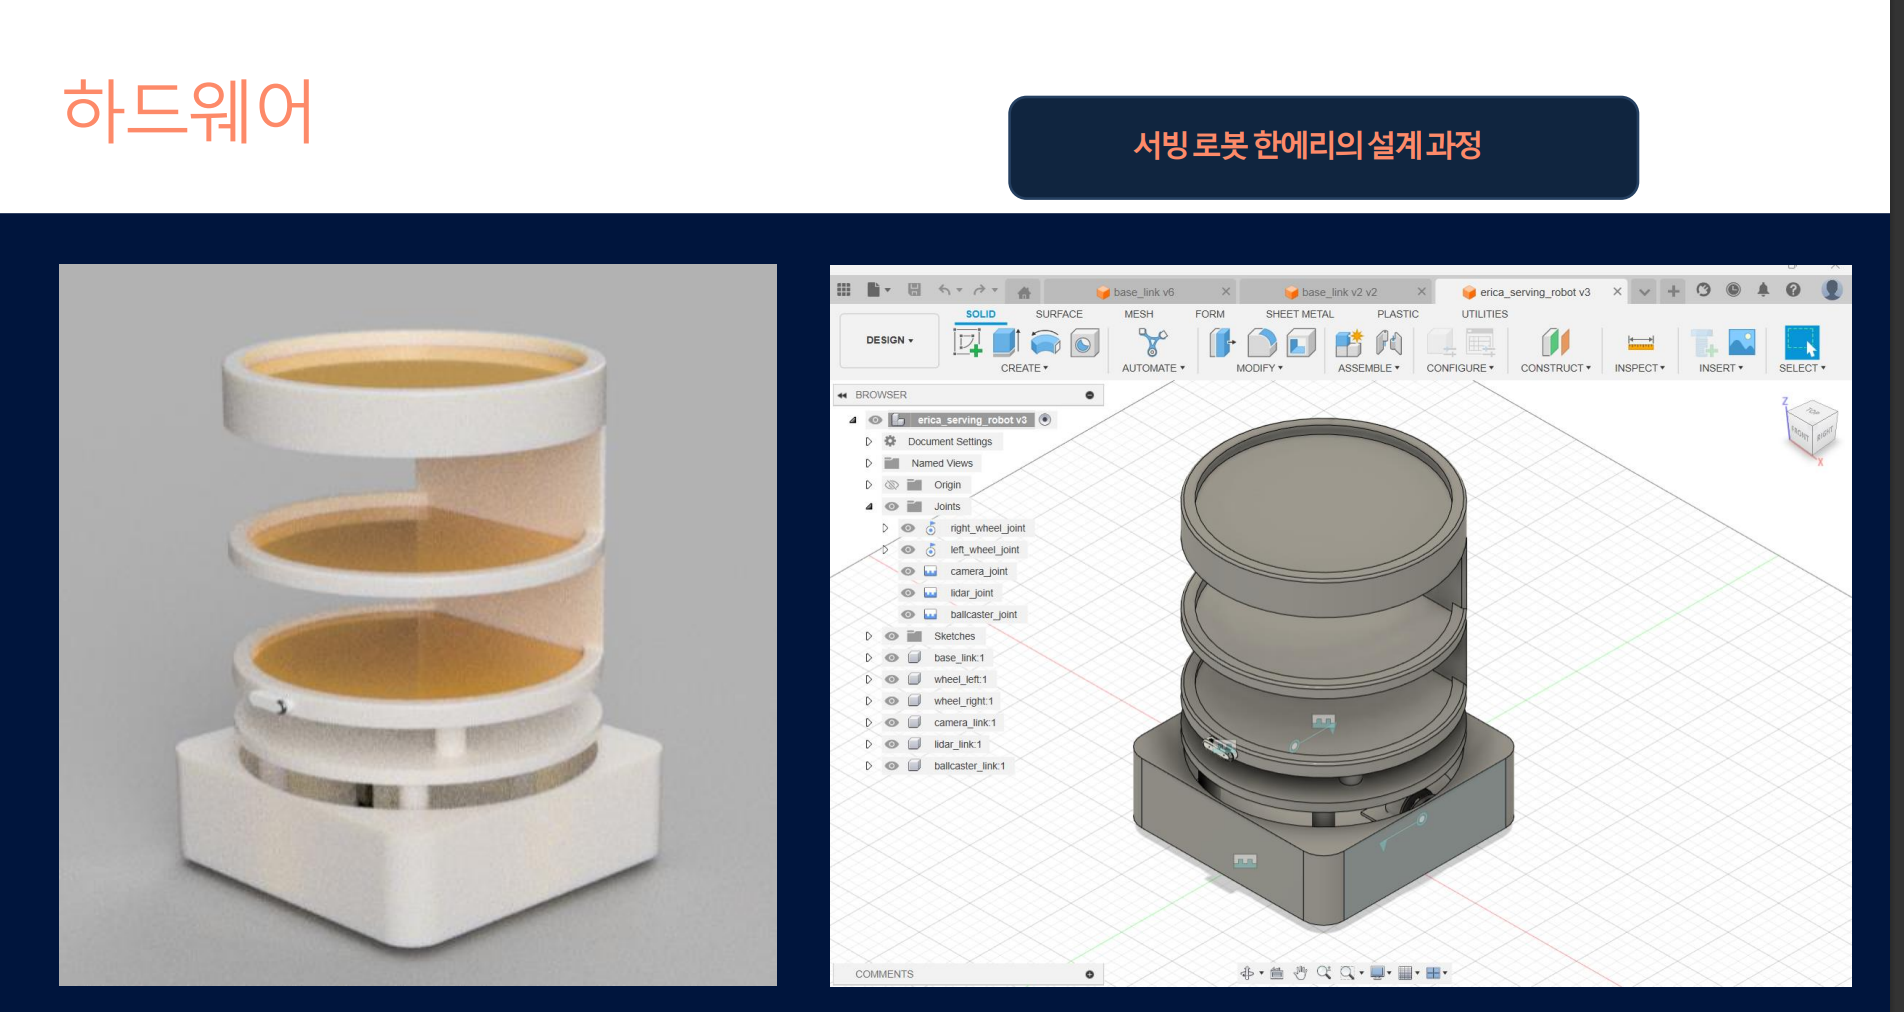This screenshot has height=1012, width=1904.
Task: Open the CONSTRUCT menu
Action: (1555, 368)
